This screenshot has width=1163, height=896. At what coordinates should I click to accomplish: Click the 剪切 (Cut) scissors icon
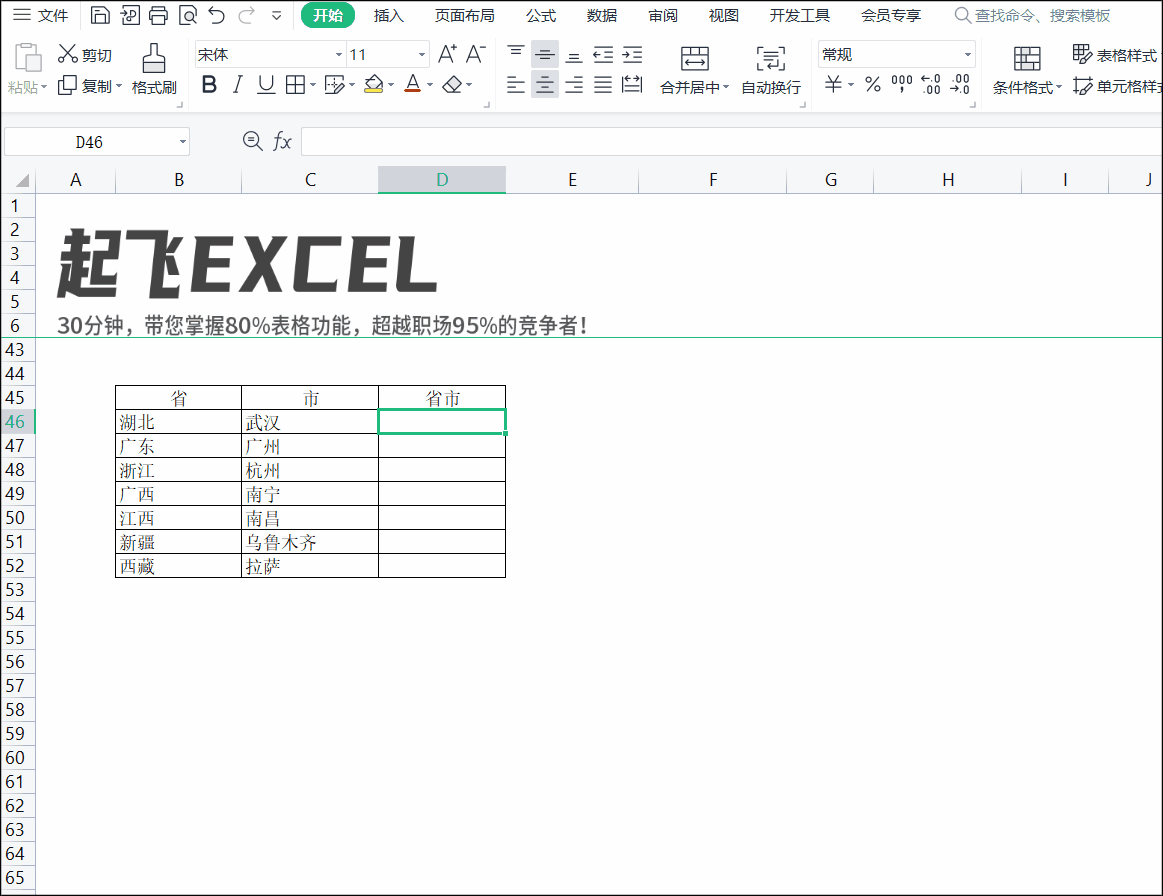[67, 53]
